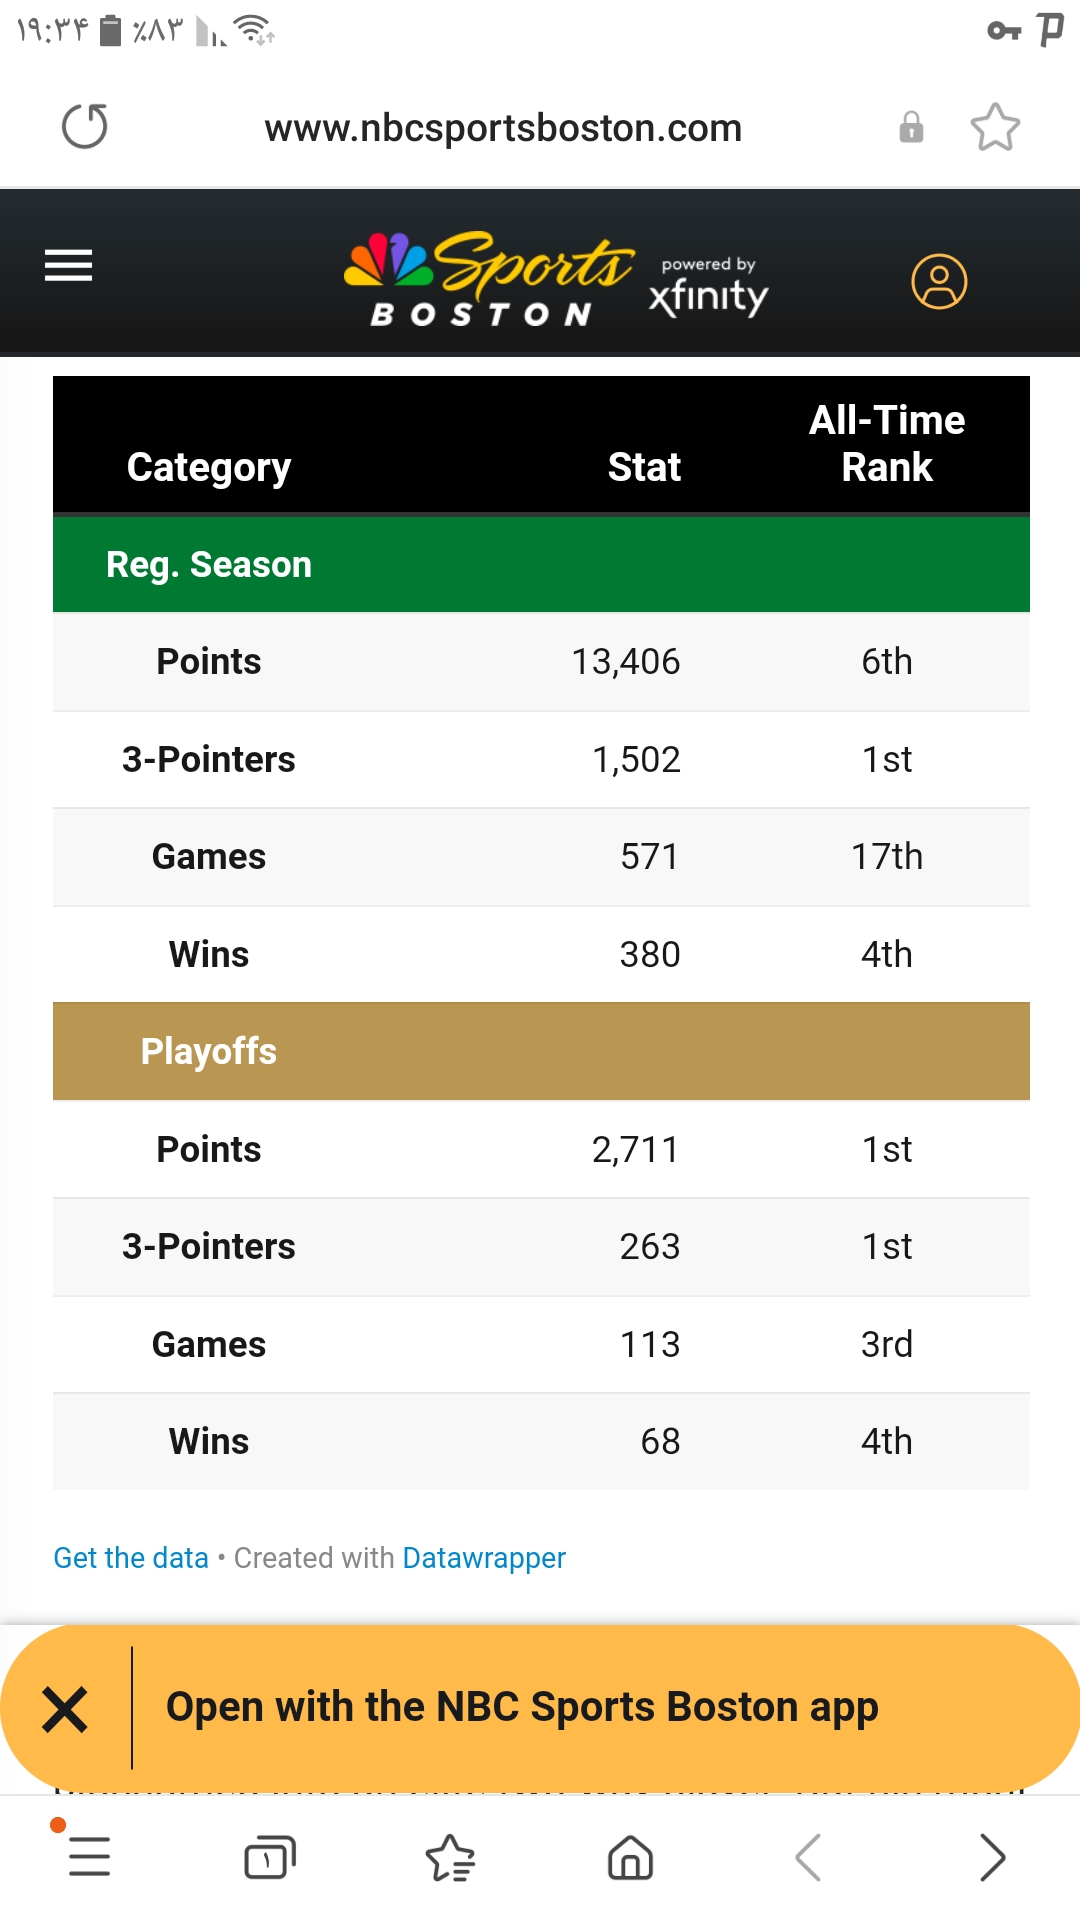This screenshot has height=1920, width=1080.
Task: Tap the xfinity sponsor logo
Action: pos(708,286)
